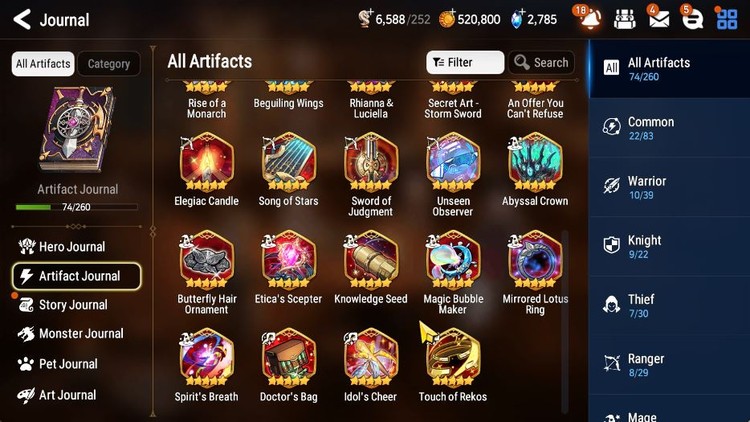
Task: Open the notification bell icon
Action: (x=589, y=19)
